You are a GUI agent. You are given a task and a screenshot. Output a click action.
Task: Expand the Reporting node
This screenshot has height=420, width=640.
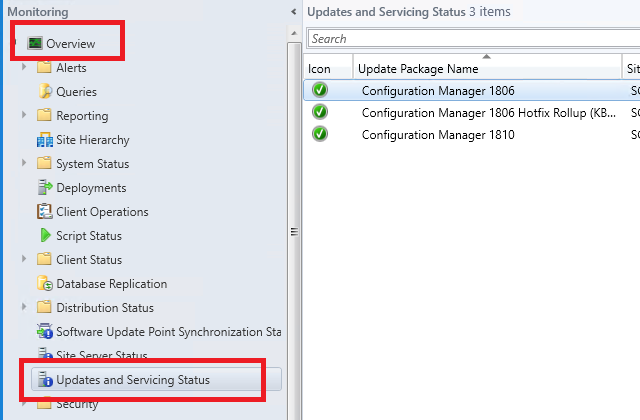[24, 115]
